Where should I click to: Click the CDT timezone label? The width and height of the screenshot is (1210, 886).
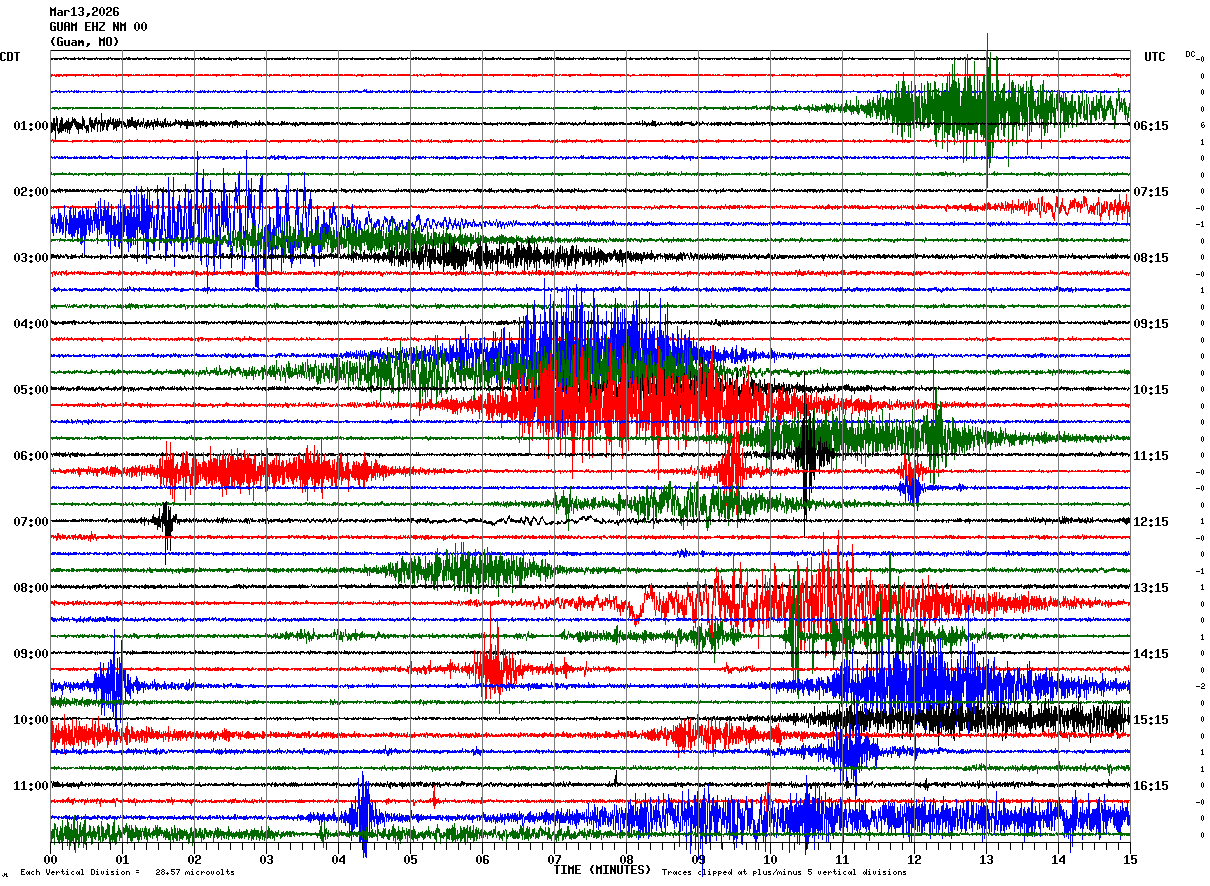tap(10, 57)
